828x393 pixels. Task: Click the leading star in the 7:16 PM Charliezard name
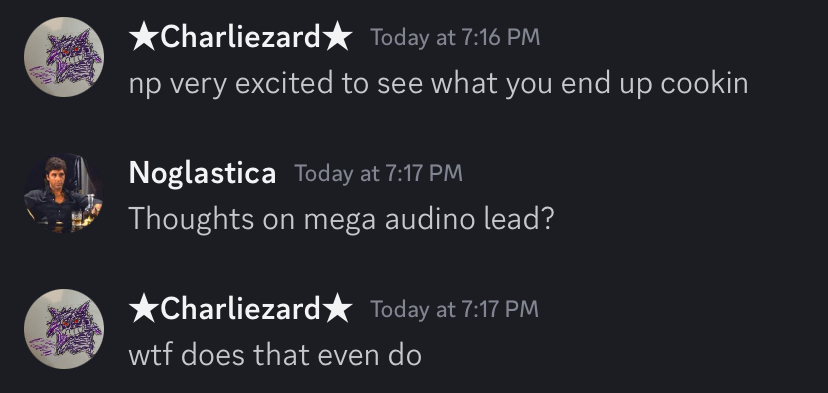coord(144,37)
